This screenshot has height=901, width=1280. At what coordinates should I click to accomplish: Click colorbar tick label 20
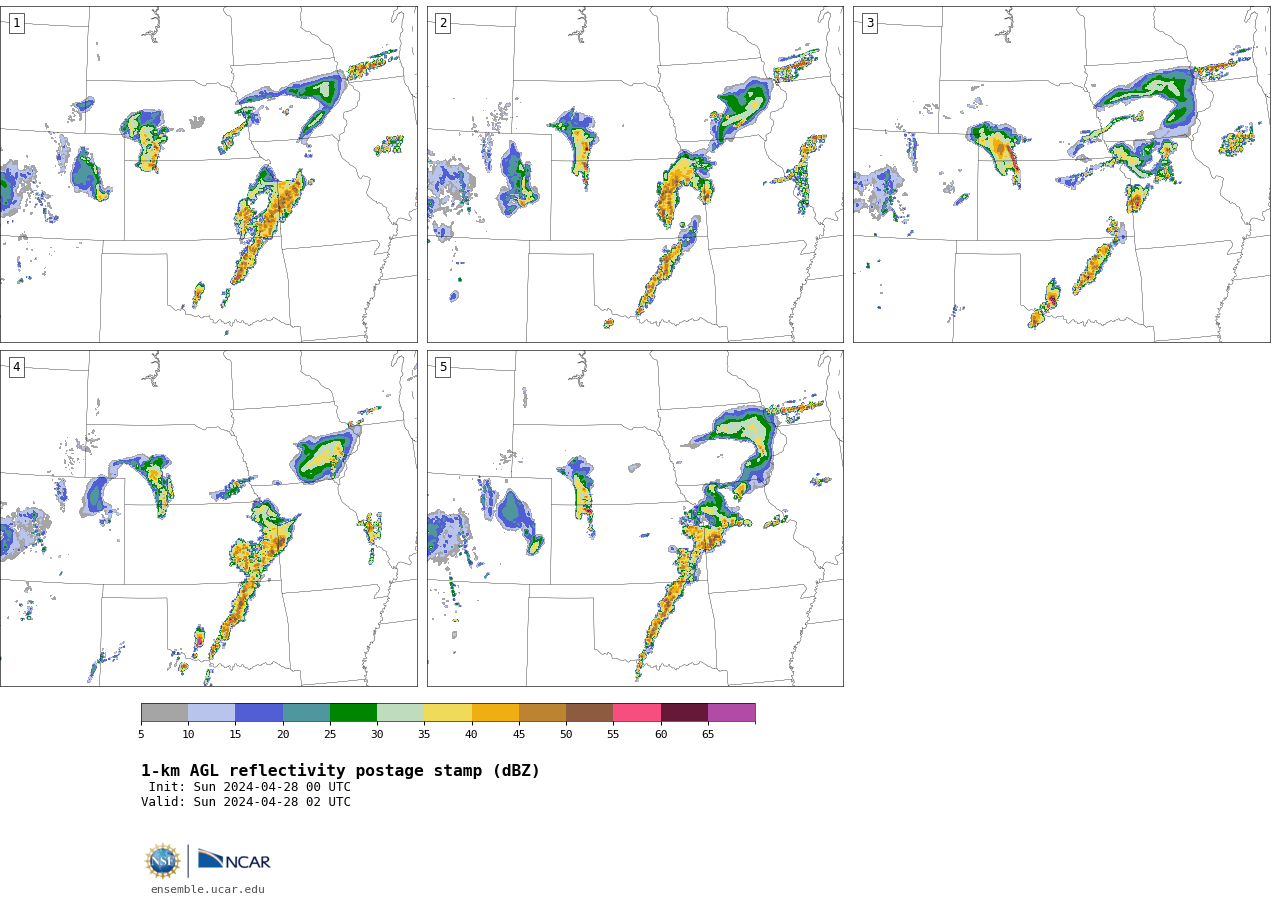point(283,735)
